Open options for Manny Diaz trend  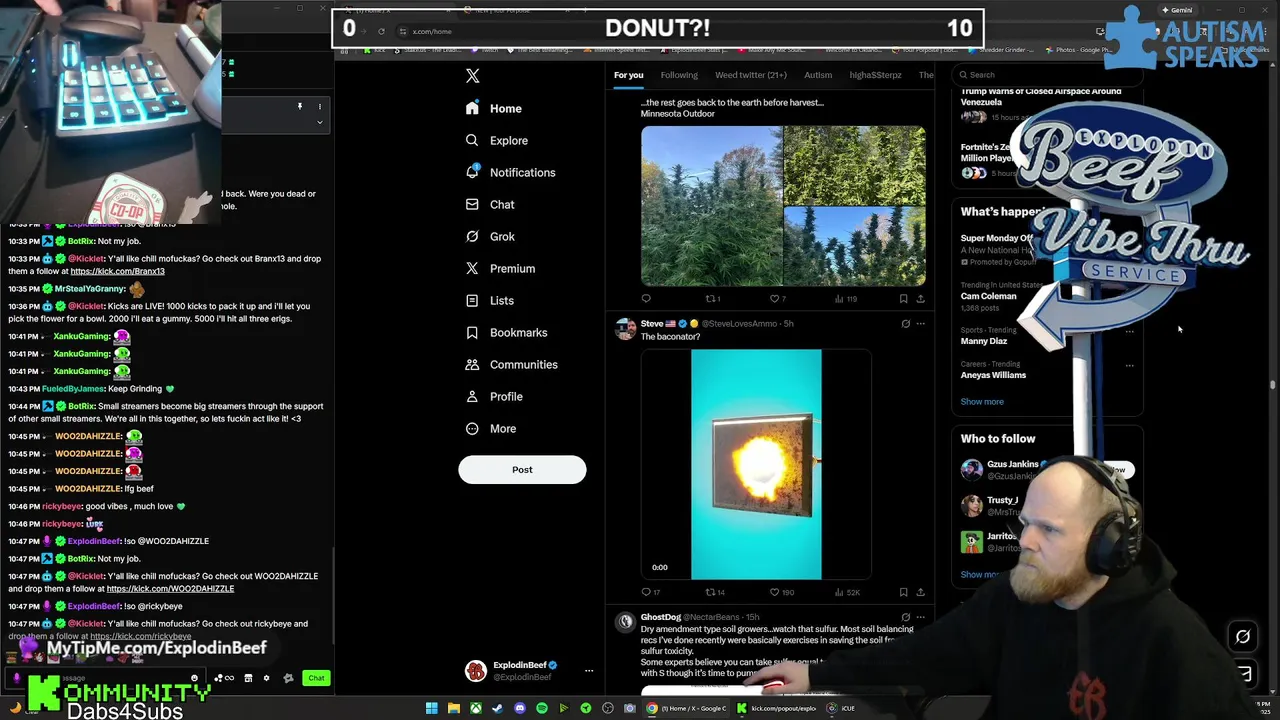coord(1129,331)
